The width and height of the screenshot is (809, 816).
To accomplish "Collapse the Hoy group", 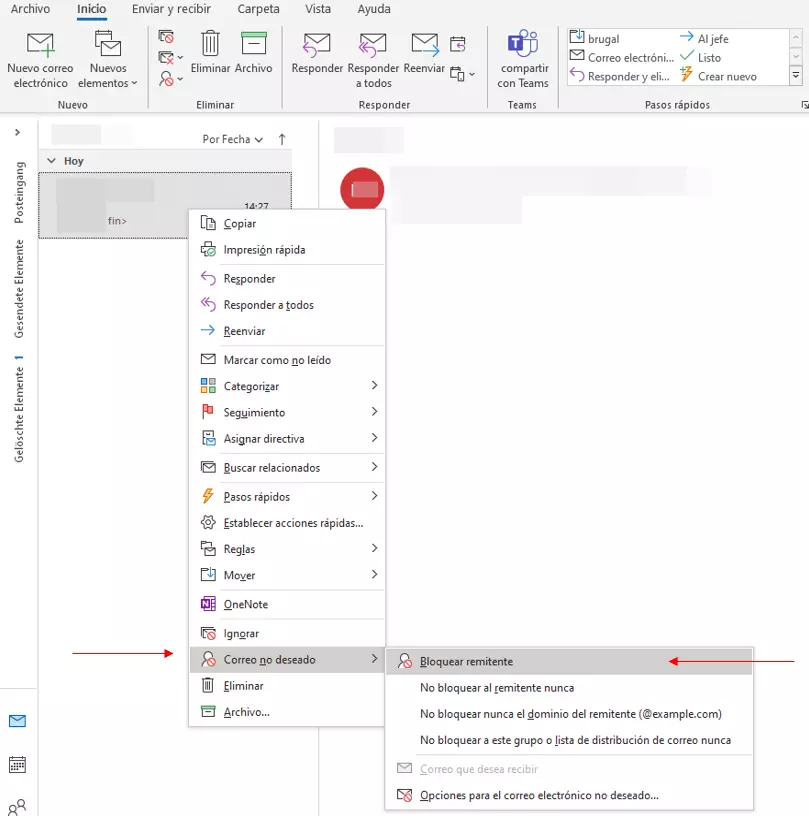I will pos(51,161).
